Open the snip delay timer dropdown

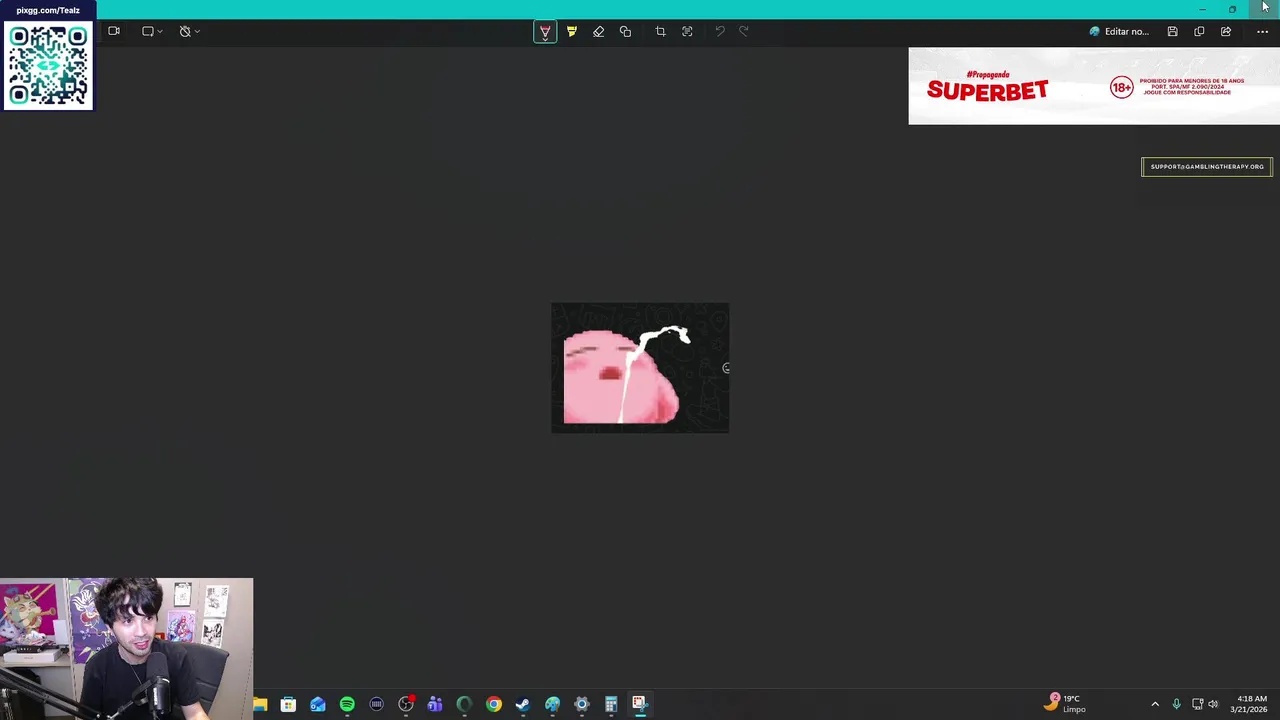[x=189, y=31]
